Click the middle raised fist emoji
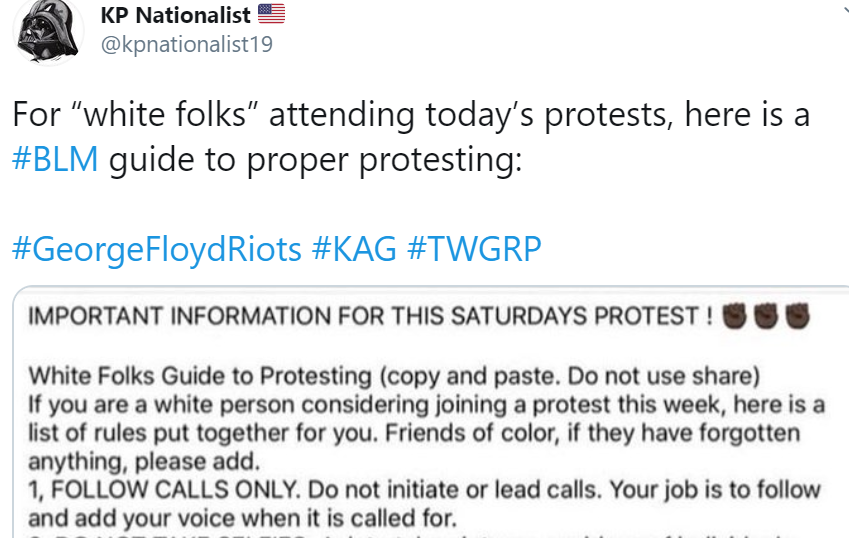The width and height of the screenshot is (849, 538). click(766, 316)
